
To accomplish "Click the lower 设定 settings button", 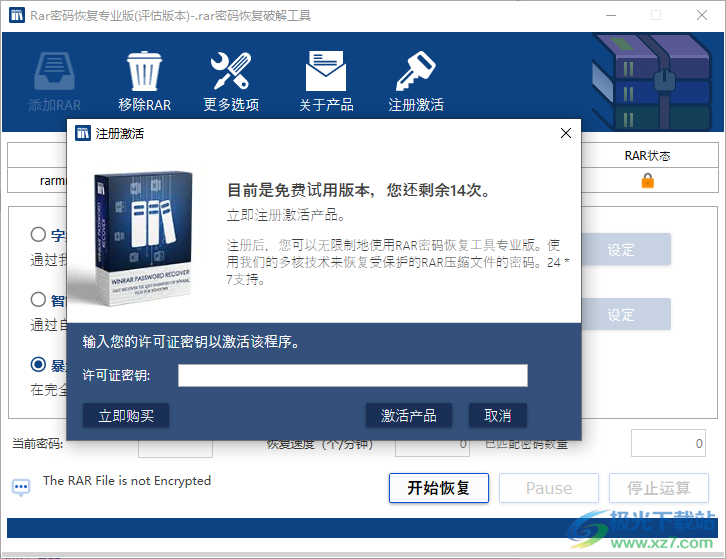I will pos(626,314).
